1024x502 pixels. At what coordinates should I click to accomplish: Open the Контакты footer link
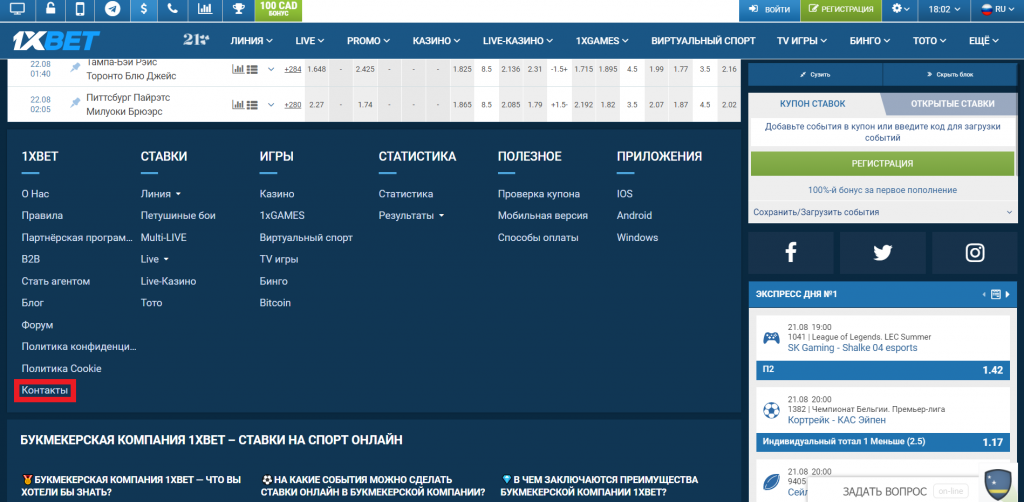coord(44,390)
